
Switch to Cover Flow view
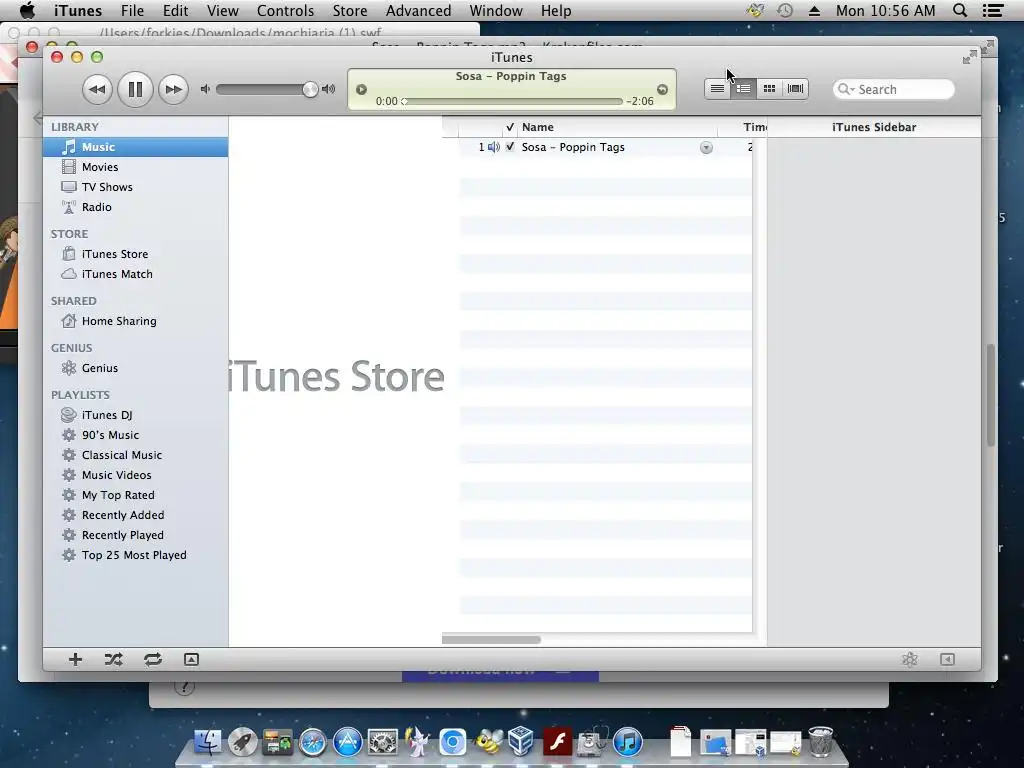tap(795, 89)
